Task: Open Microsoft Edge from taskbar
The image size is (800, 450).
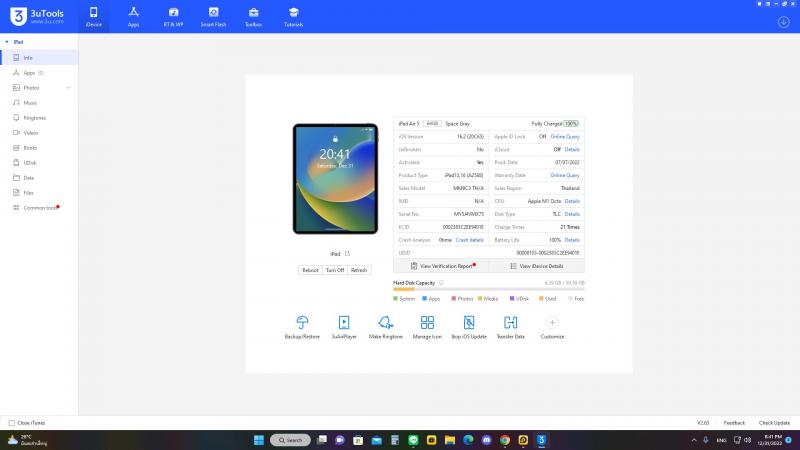Action: click(468, 440)
